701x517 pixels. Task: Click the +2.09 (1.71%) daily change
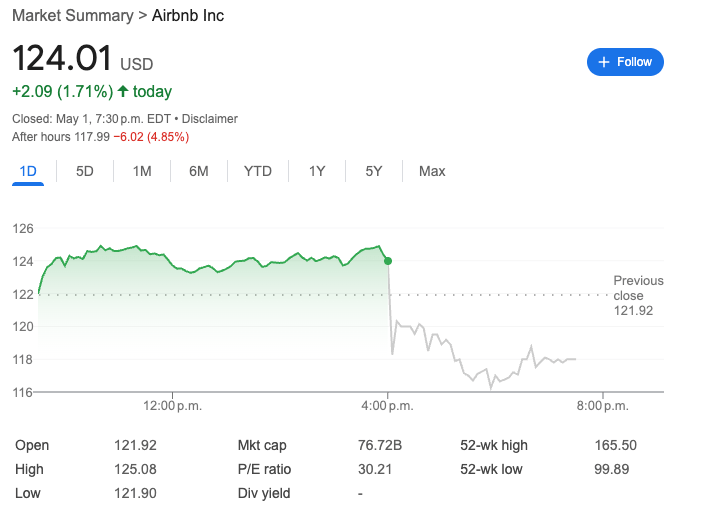click(x=63, y=92)
